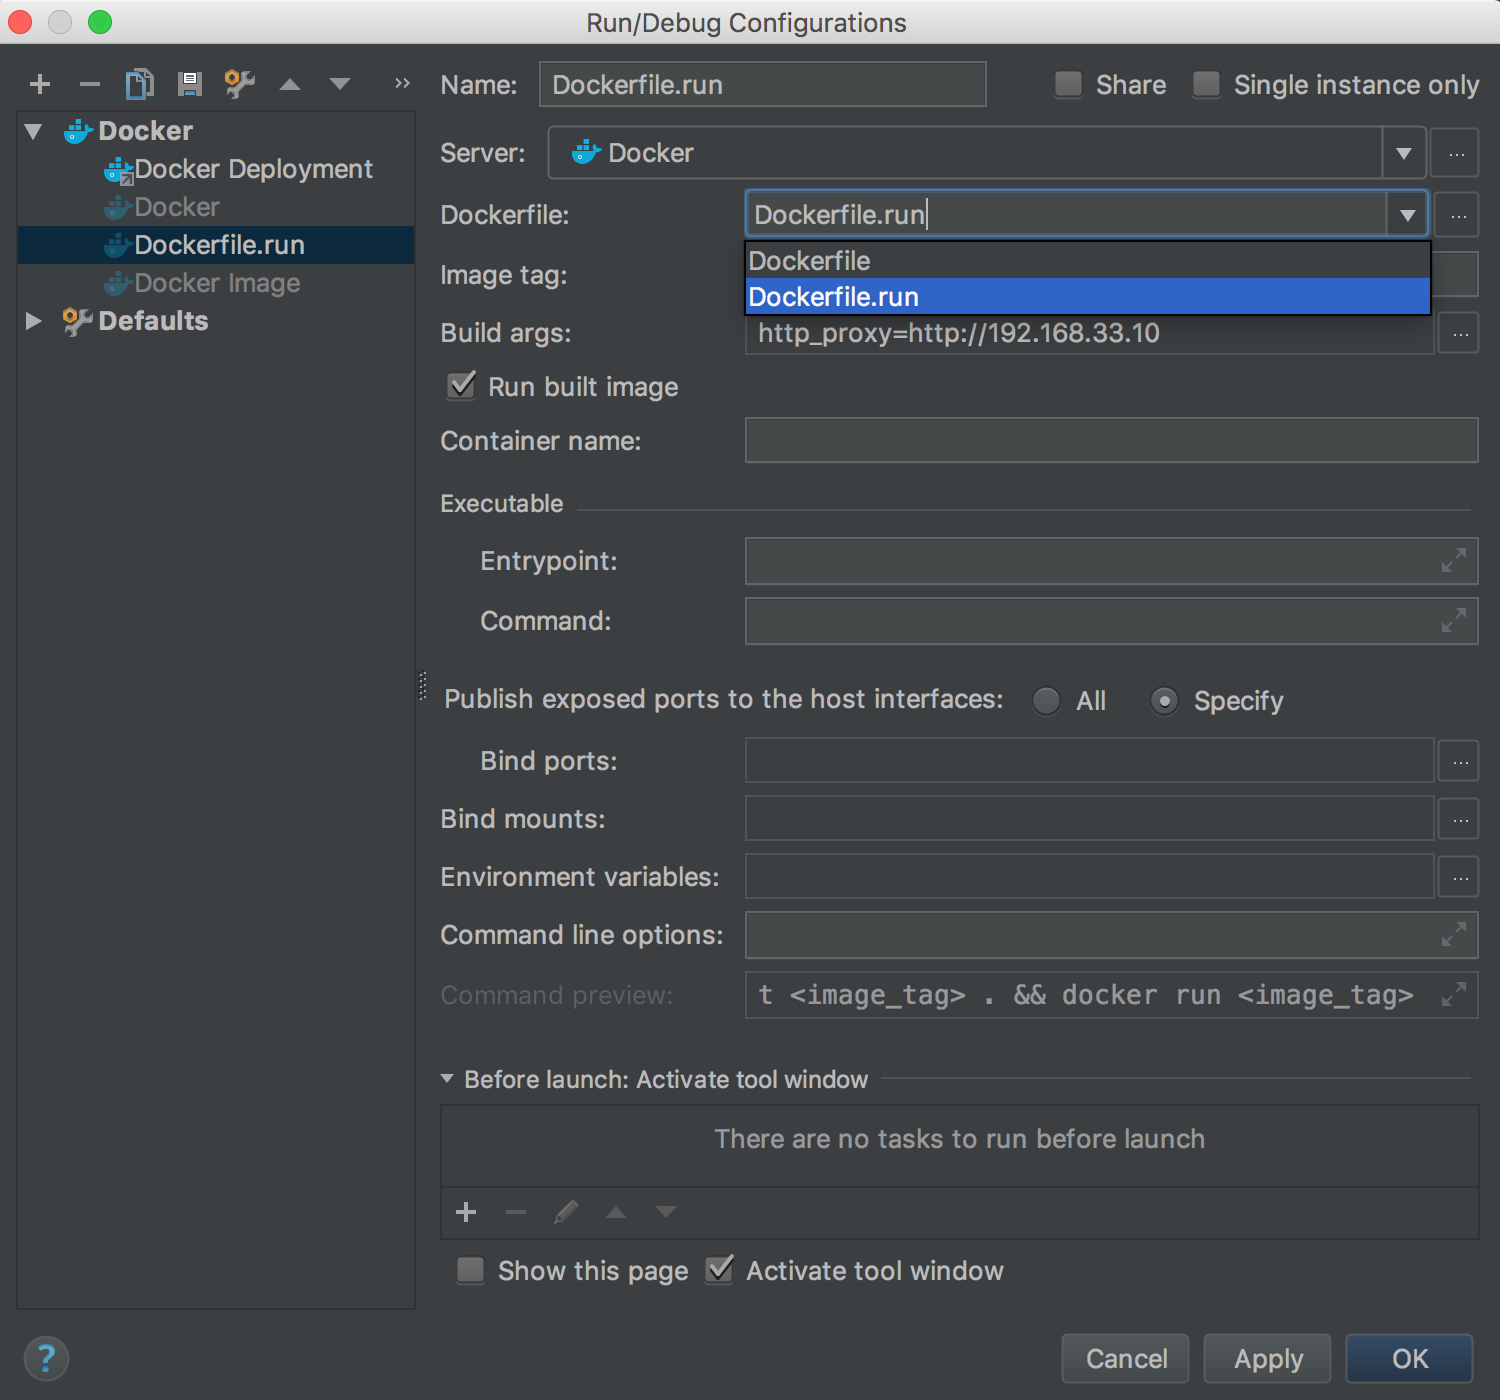Expand the Command field editor
1500x1400 pixels.
[x=1454, y=620]
